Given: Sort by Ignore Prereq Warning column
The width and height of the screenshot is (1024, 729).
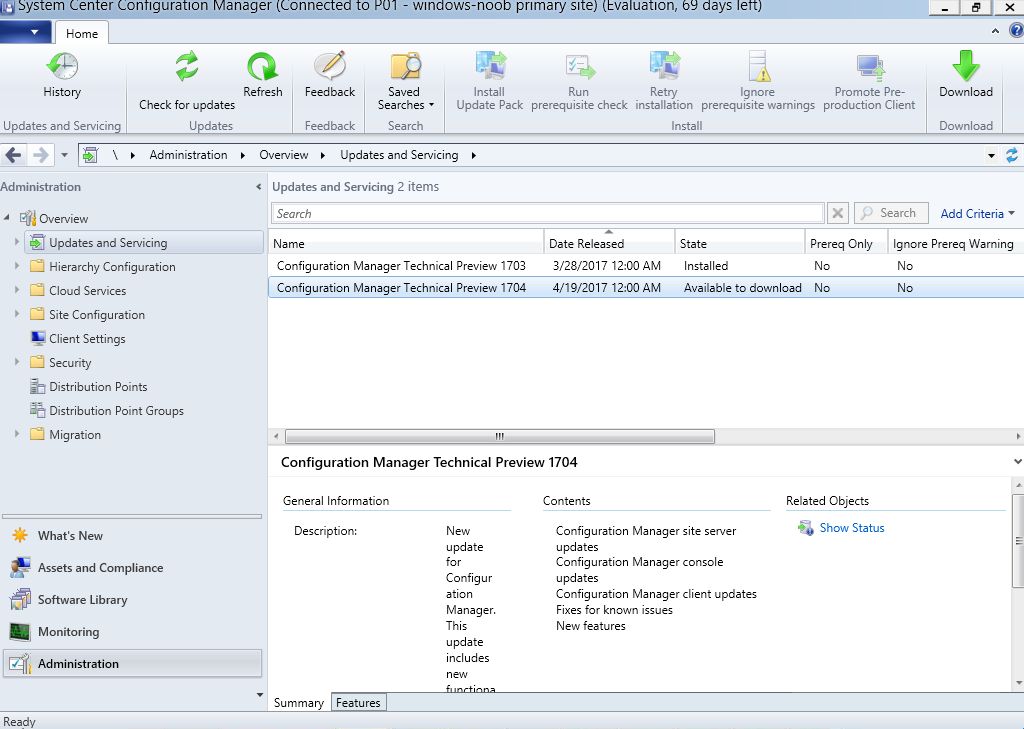Looking at the screenshot, I should [x=955, y=244].
